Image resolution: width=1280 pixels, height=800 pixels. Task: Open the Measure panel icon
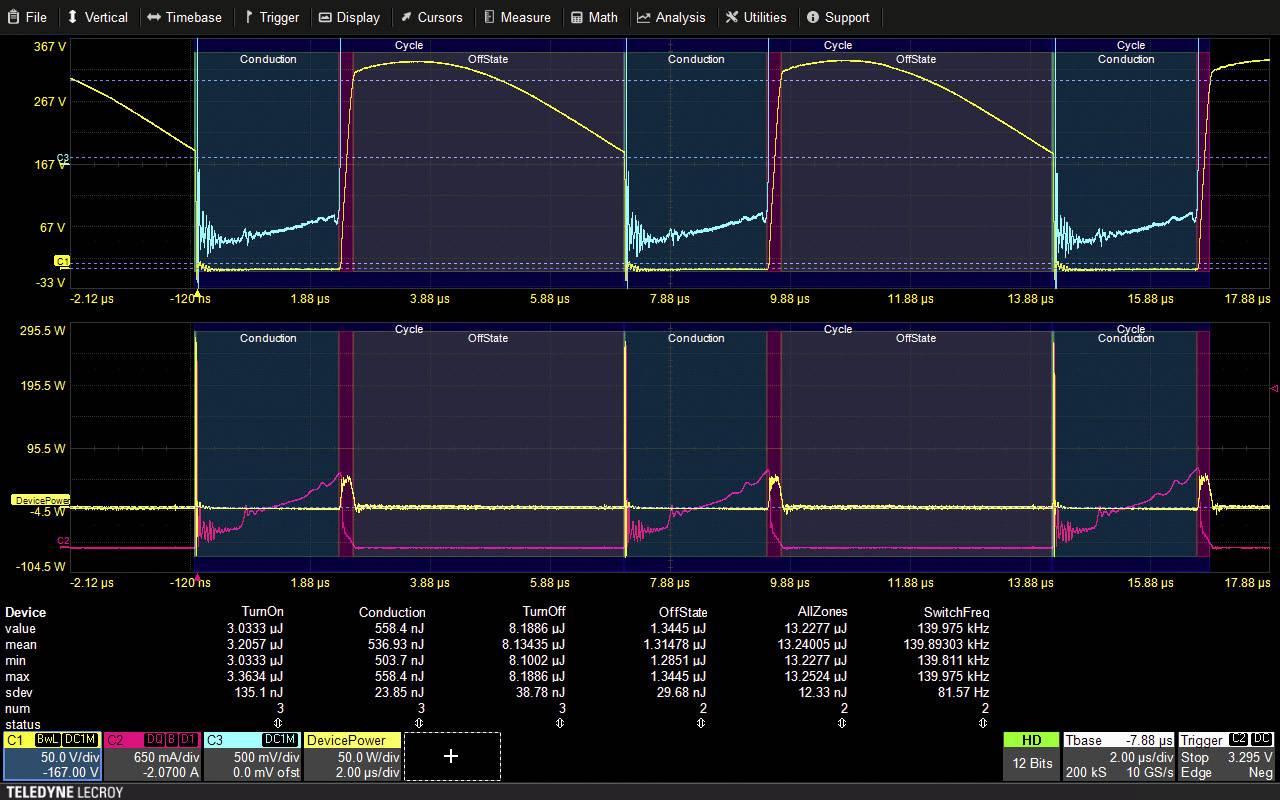tap(489, 17)
